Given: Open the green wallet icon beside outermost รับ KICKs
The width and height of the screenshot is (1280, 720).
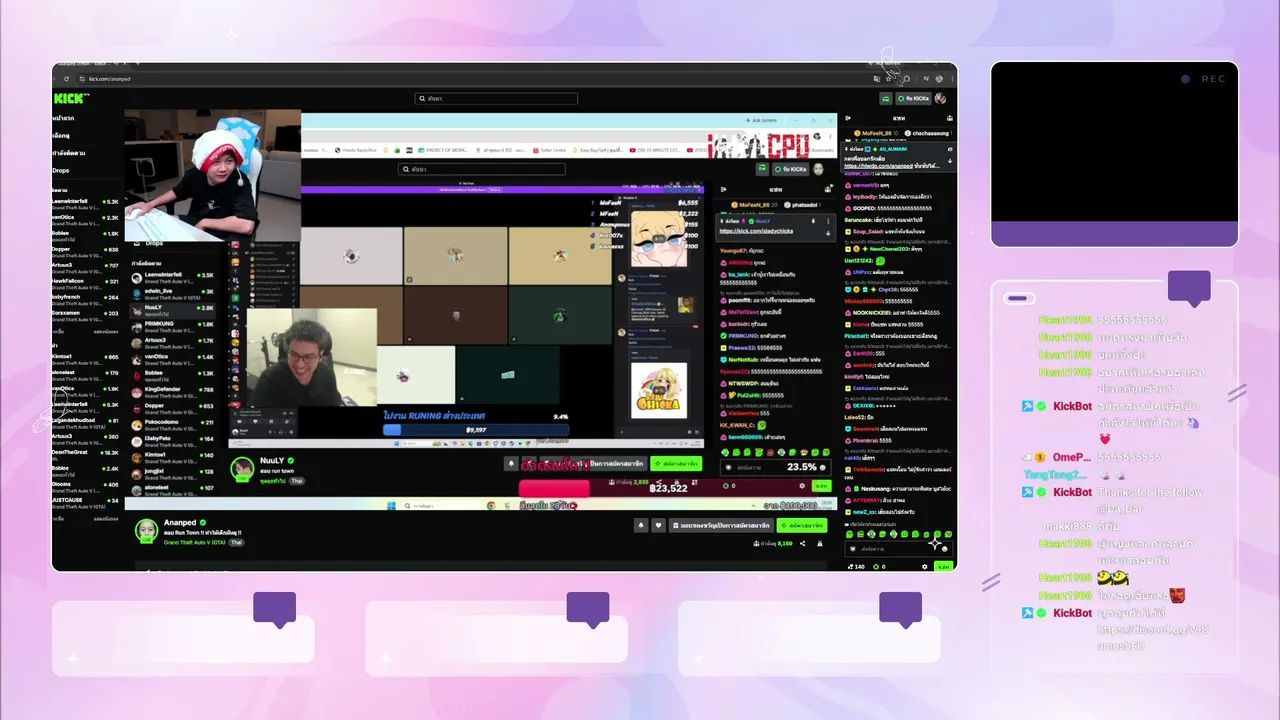Looking at the screenshot, I should [x=886, y=99].
